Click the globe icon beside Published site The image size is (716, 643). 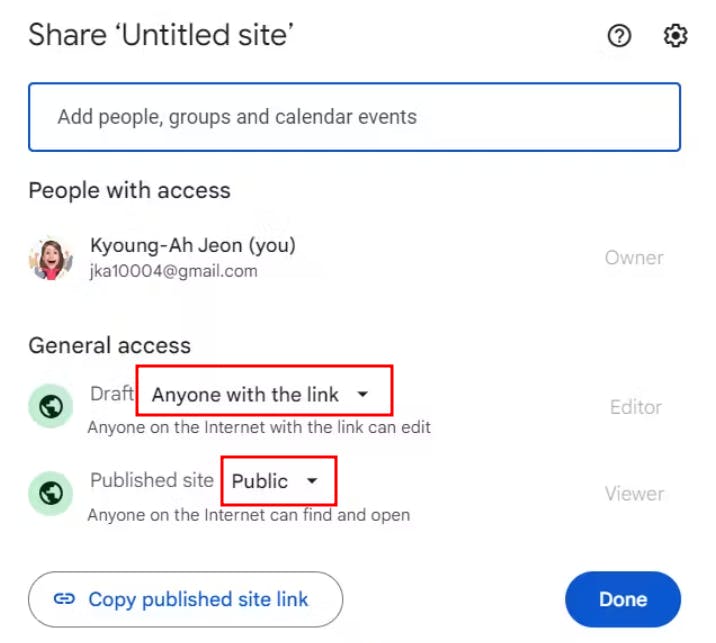click(51, 492)
